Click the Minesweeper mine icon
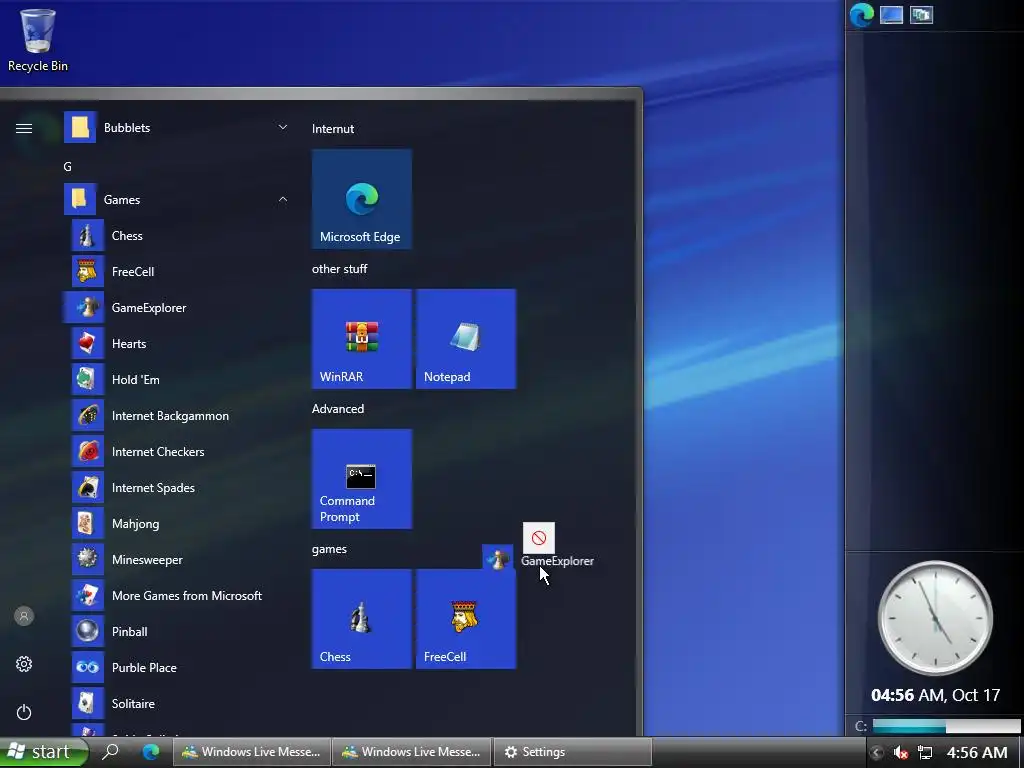Image resolution: width=1024 pixels, height=768 pixels. (88, 559)
